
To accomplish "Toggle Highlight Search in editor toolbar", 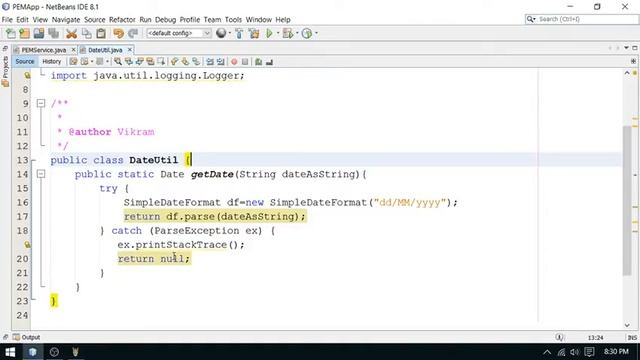I will (151, 62).
